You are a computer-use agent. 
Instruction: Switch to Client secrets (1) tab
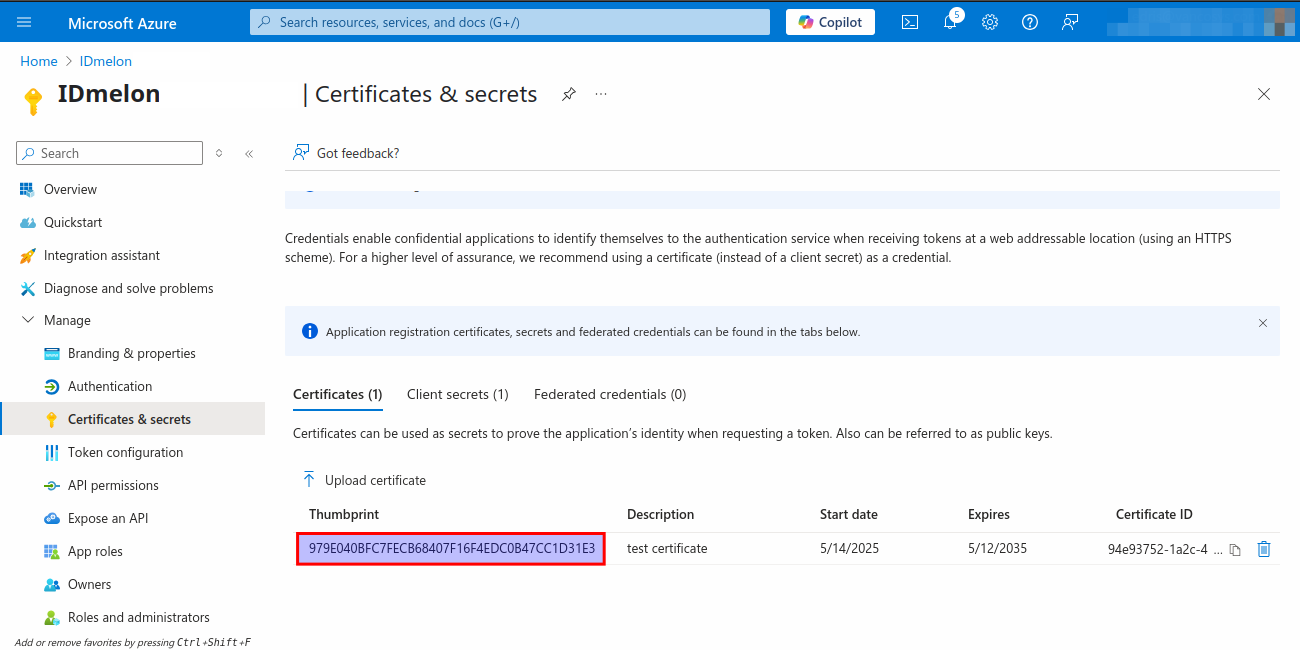(x=458, y=394)
